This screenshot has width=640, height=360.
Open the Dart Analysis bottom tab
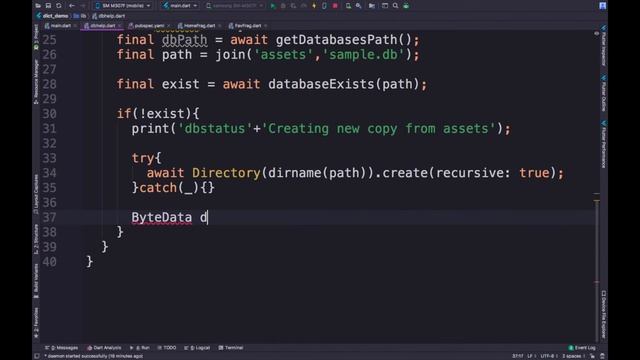104,348
